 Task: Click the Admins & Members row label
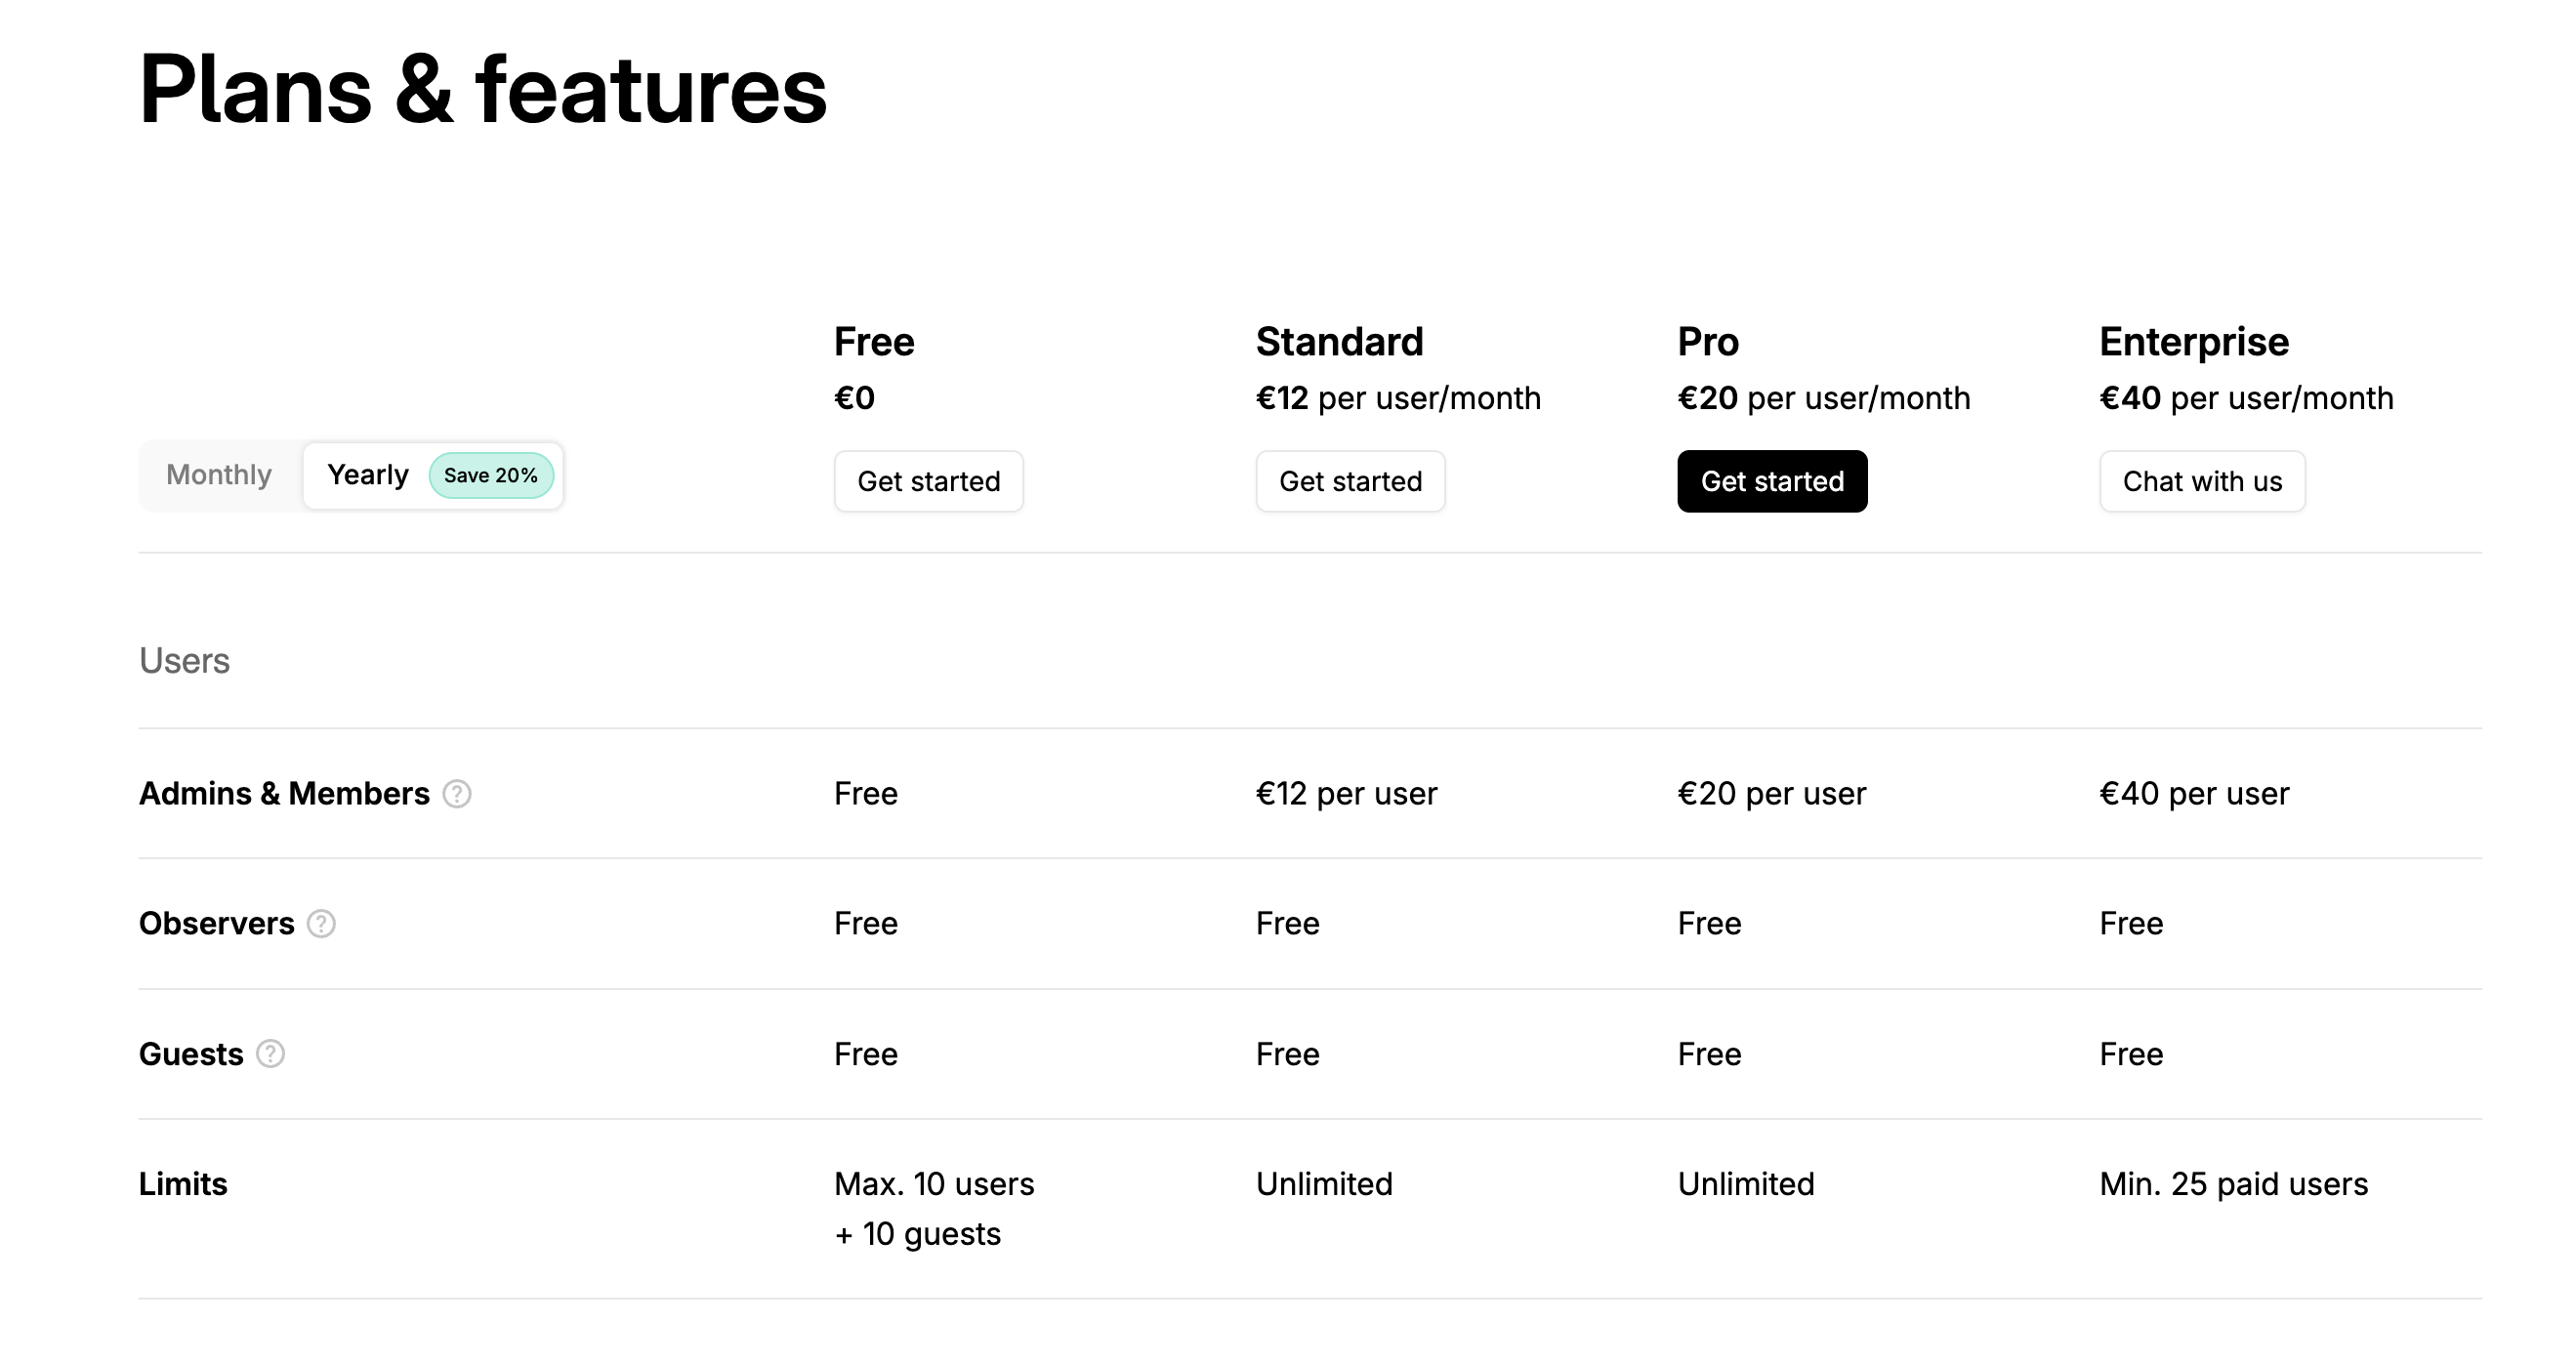coord(284,794)
